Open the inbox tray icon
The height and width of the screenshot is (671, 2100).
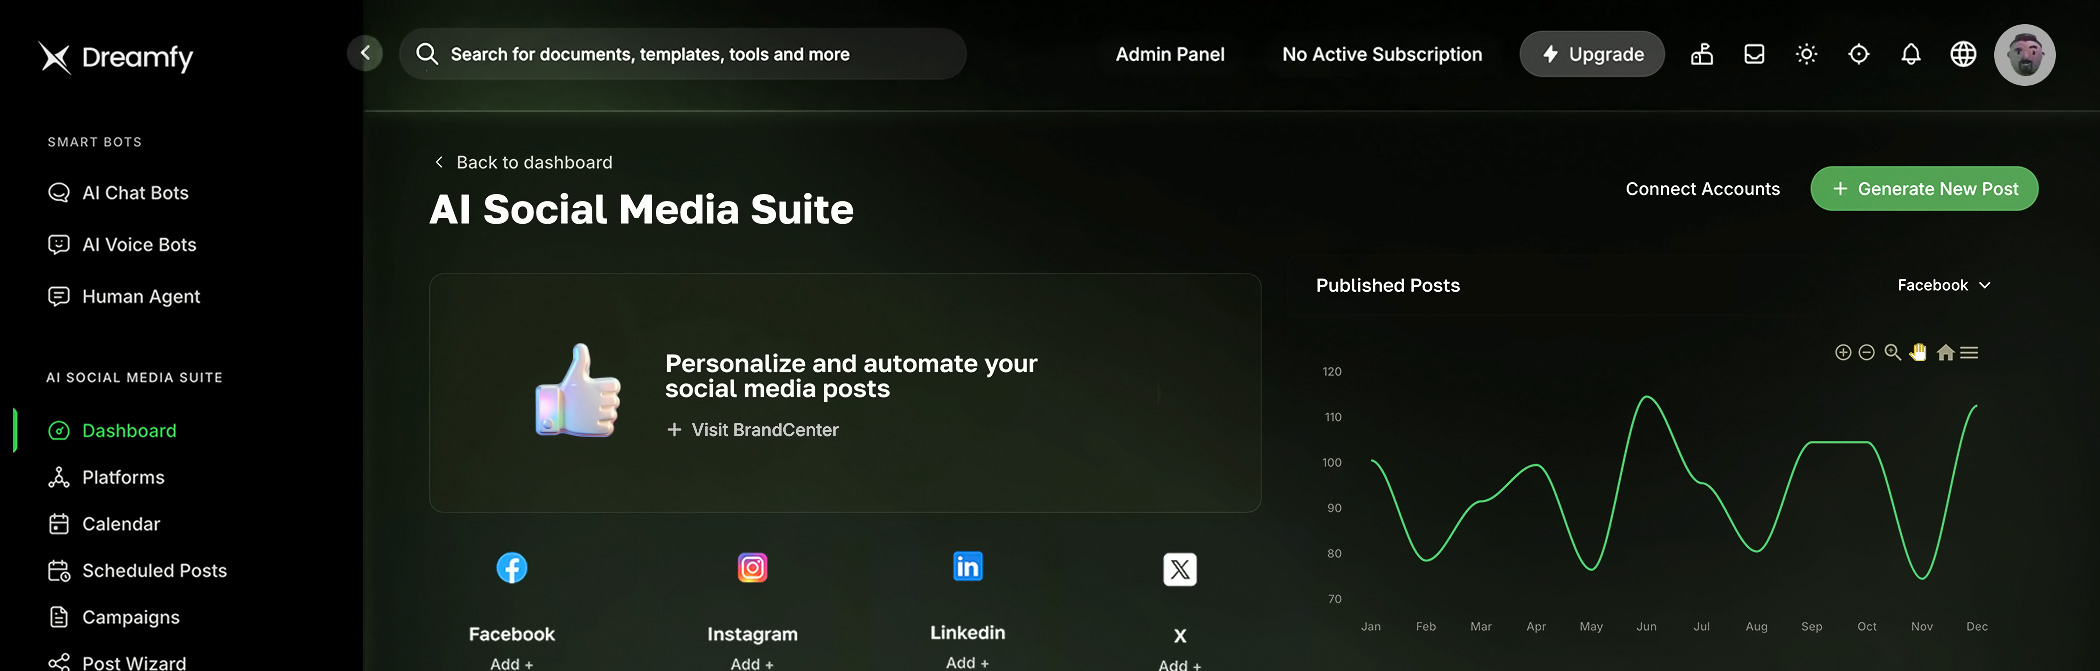click(x=1754, y=54)
